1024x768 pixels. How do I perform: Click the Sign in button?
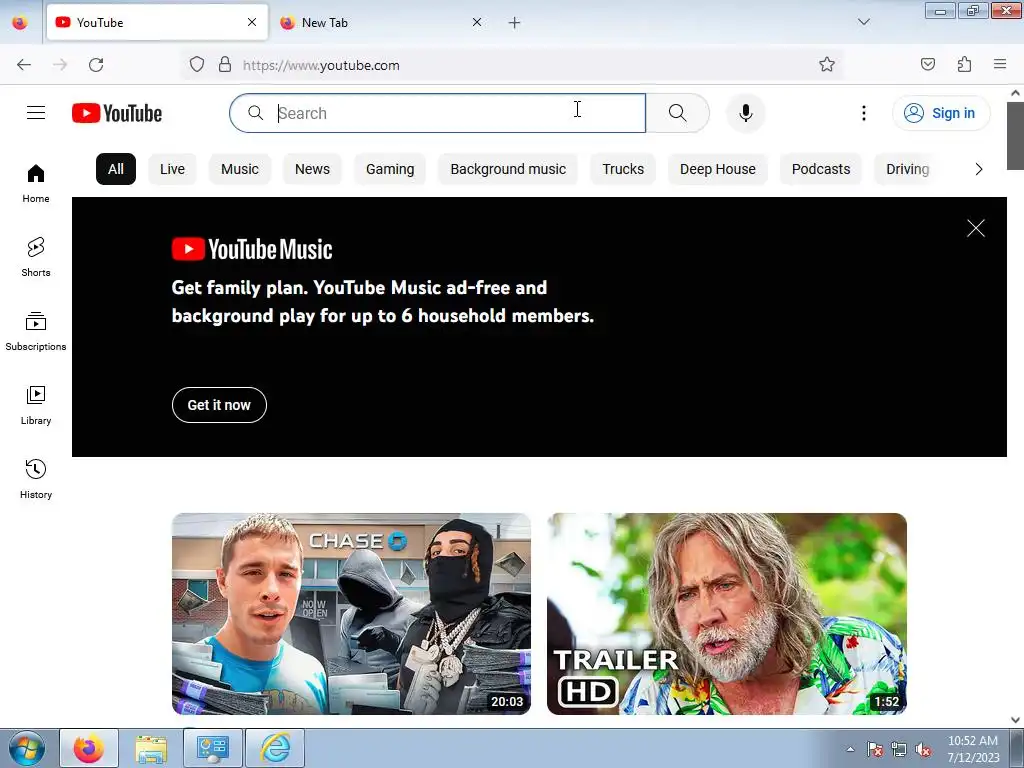point(940,113)
